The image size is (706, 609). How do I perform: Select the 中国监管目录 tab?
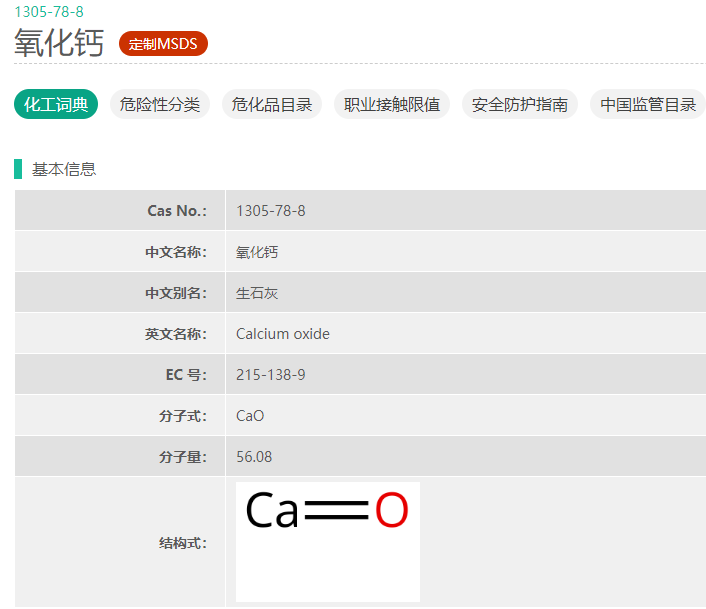coord(647,104)
